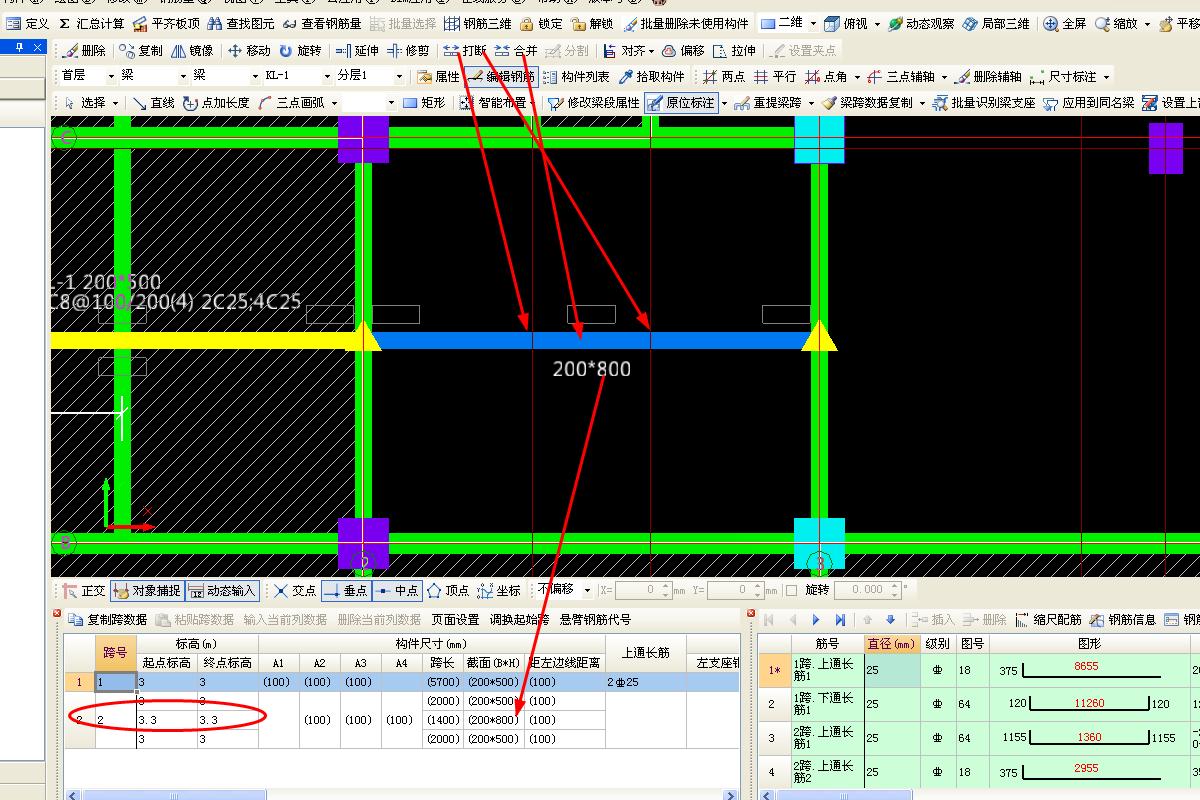Image resolution: width=1200 pixels, height=800 pixels.
Task: Click 批量识别梁支座 tool
Action: tap(983, 103)
